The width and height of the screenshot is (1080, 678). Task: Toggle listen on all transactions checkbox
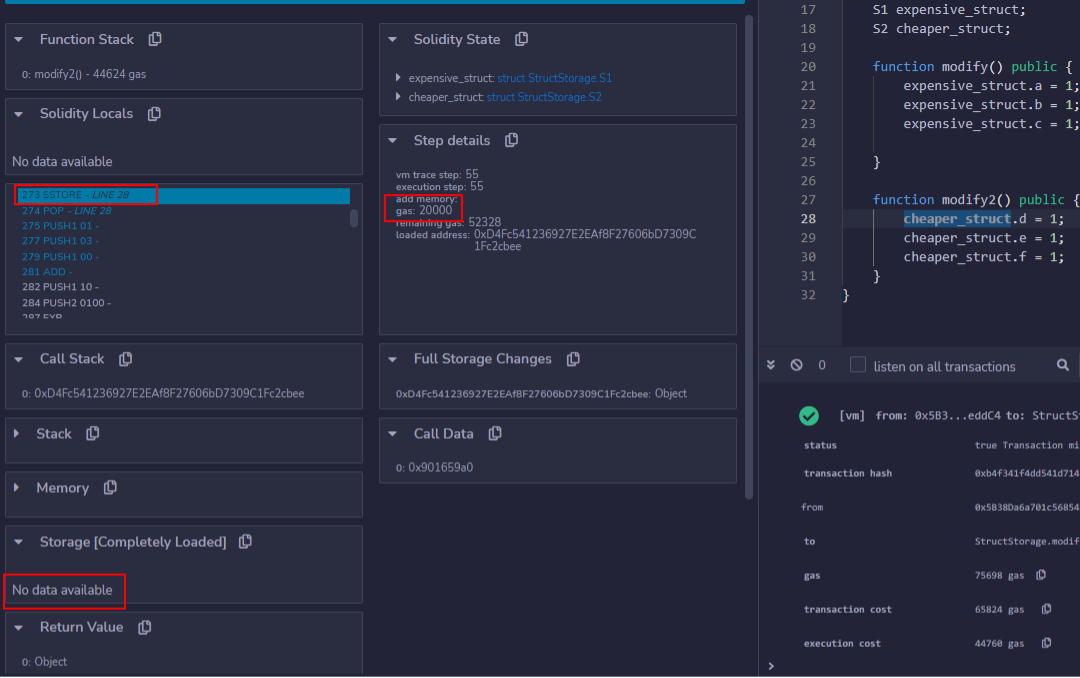coord(858,364)
